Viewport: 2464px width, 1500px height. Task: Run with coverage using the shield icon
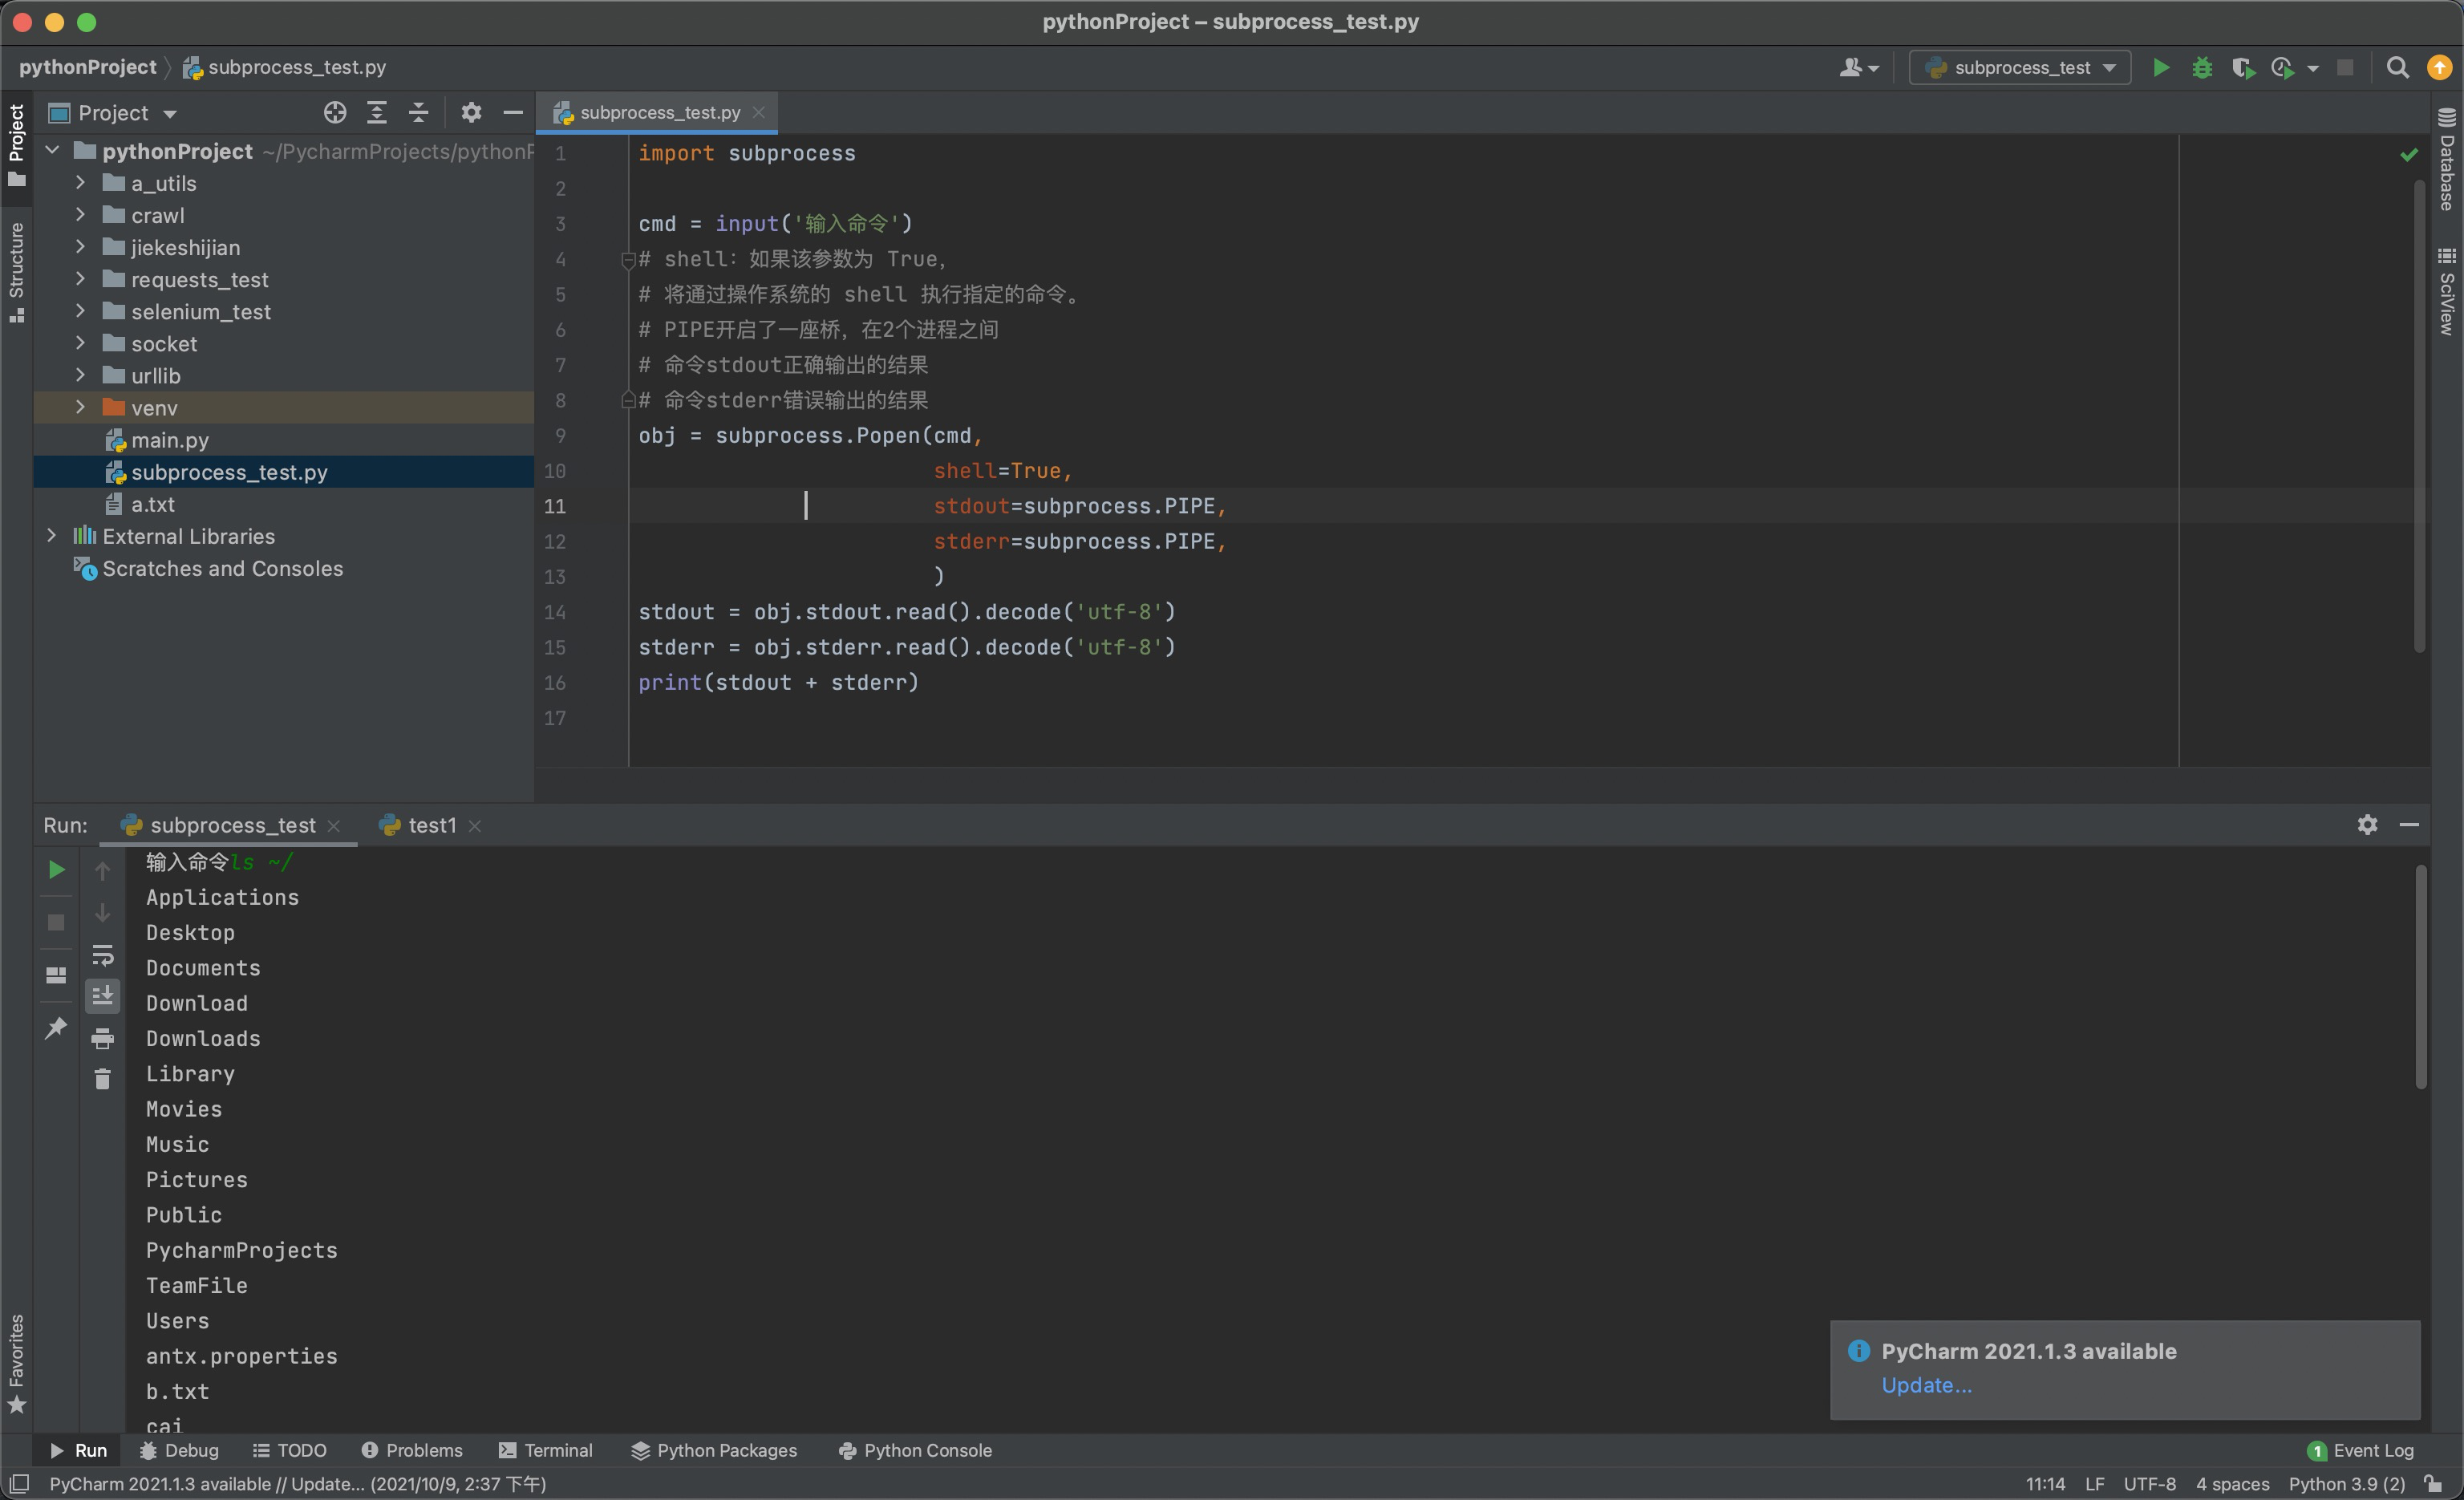pyautogui.click(x=2242, y=67)
